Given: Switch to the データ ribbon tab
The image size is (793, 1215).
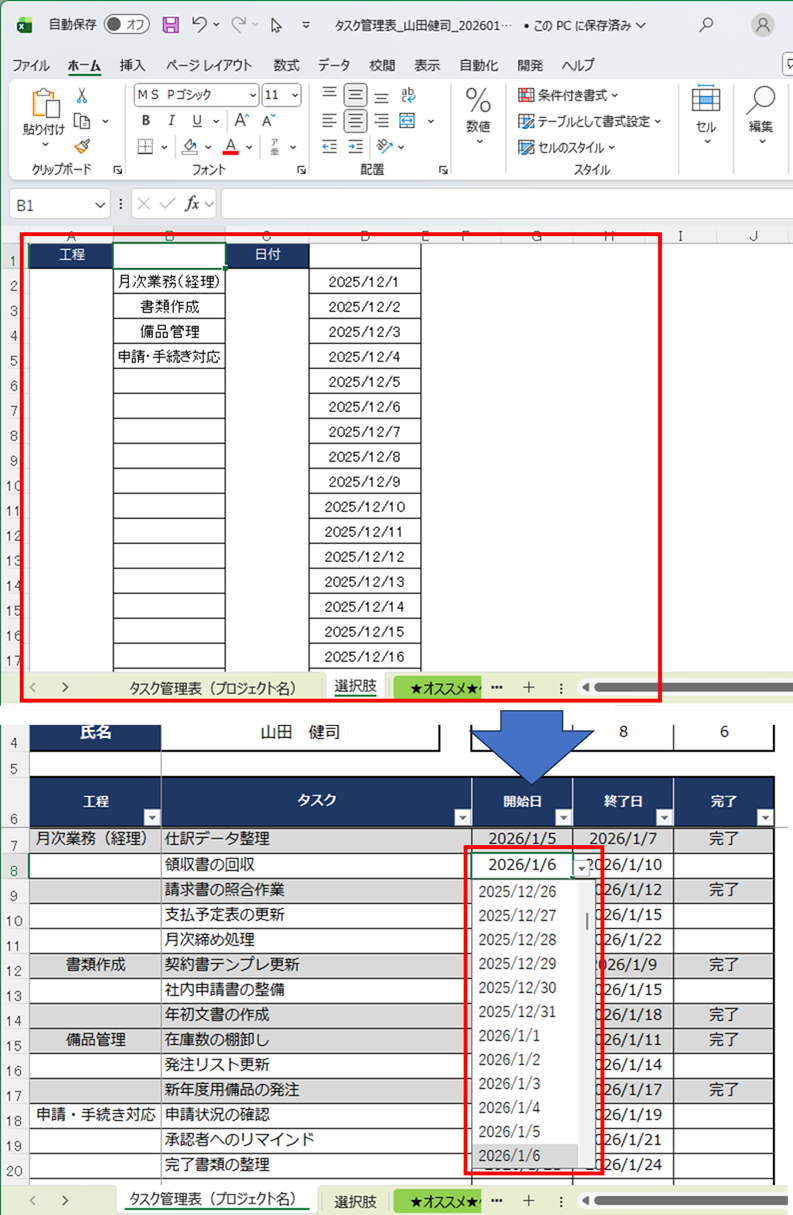Looking at the screenshot, I should 334,65.
